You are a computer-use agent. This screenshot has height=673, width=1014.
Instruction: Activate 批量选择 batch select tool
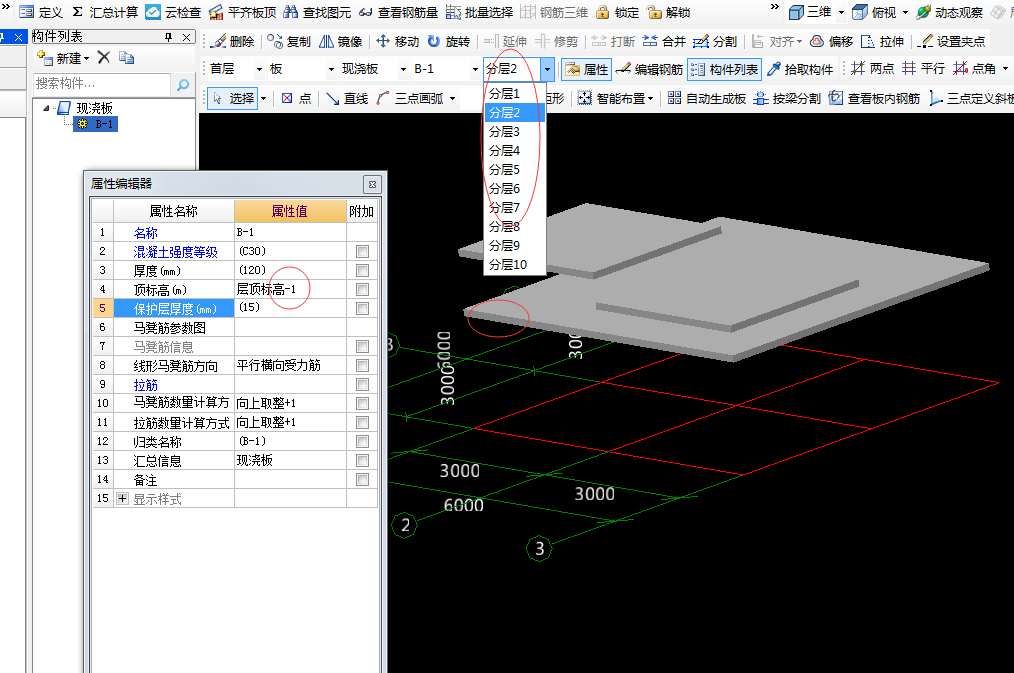coord(479,12)
